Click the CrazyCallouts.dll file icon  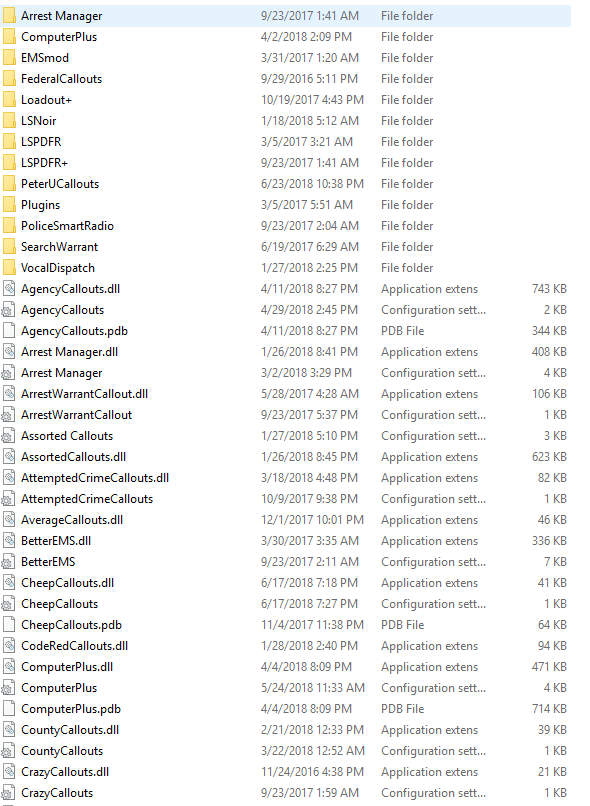point(9,772)
